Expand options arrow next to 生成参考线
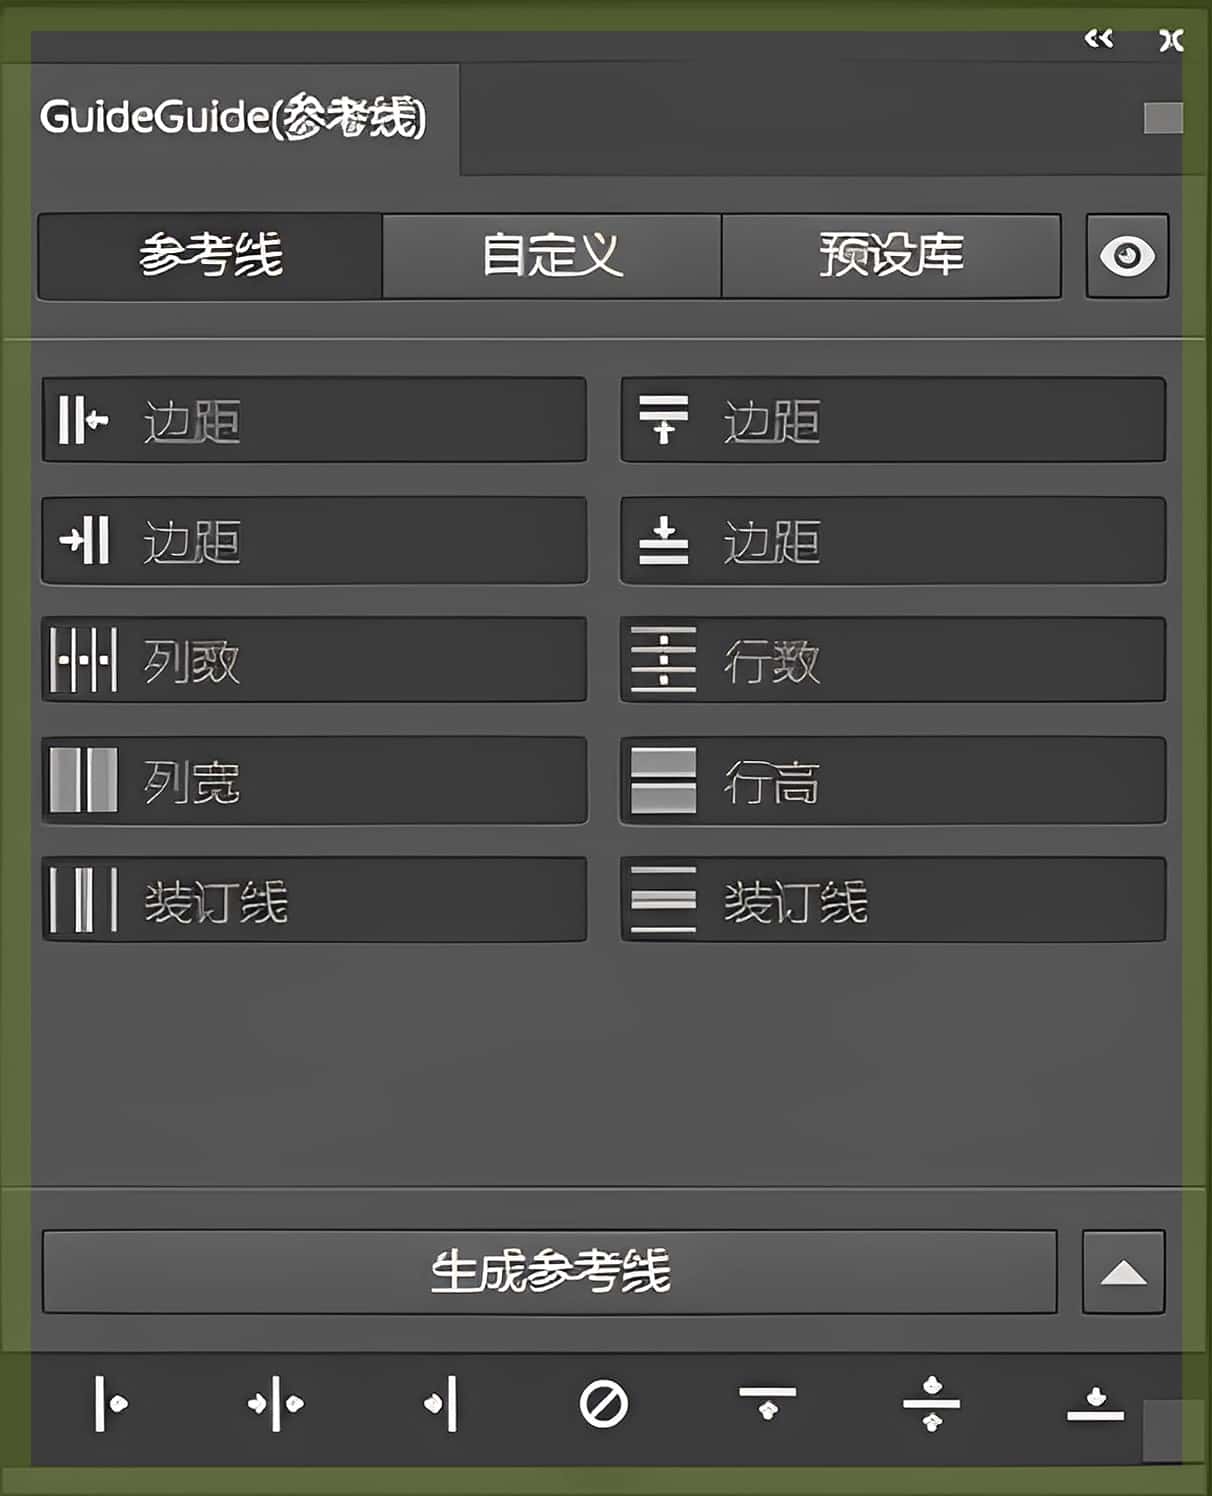The height and width of the screenshot is (1496, 1212). tap(1123, 1272)
